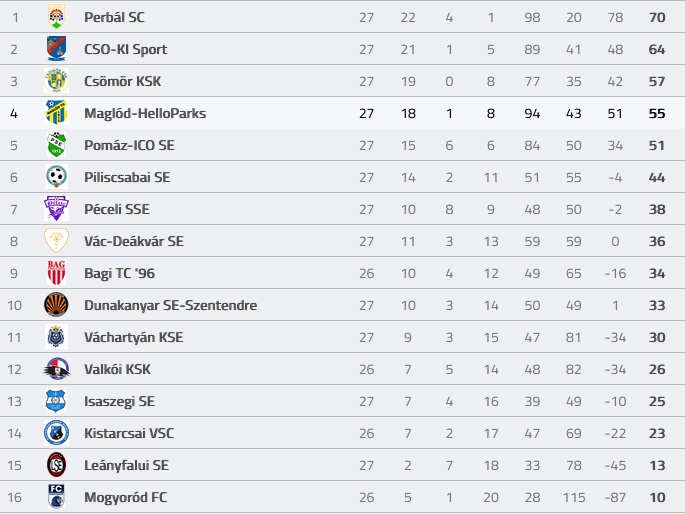Viewport: 685px width, 514px height.
Task: Click the Piliscsabai SE soccer ball logo
Action: pos(56,176)
